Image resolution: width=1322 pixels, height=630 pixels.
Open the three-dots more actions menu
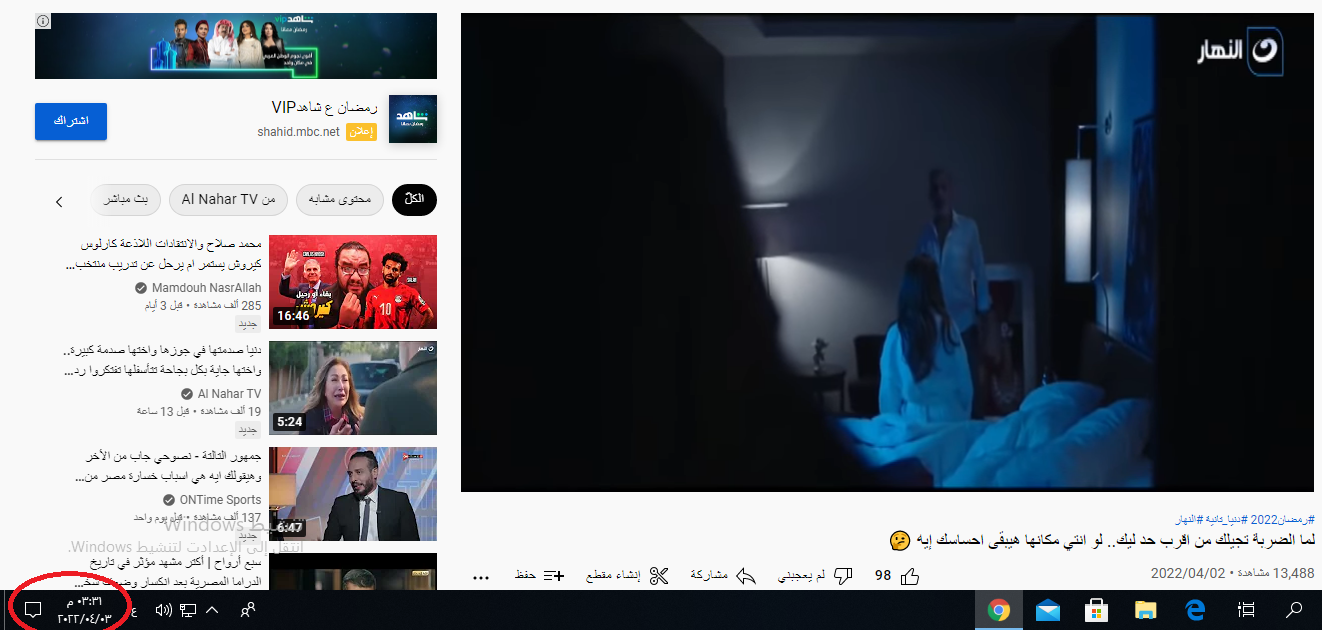tap(480, 577)
